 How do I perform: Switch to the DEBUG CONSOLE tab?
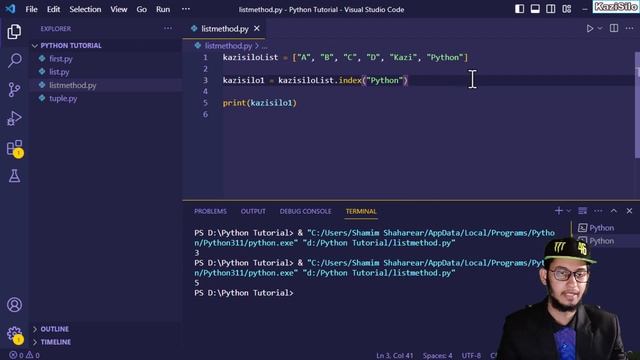[x=305, y=211]
